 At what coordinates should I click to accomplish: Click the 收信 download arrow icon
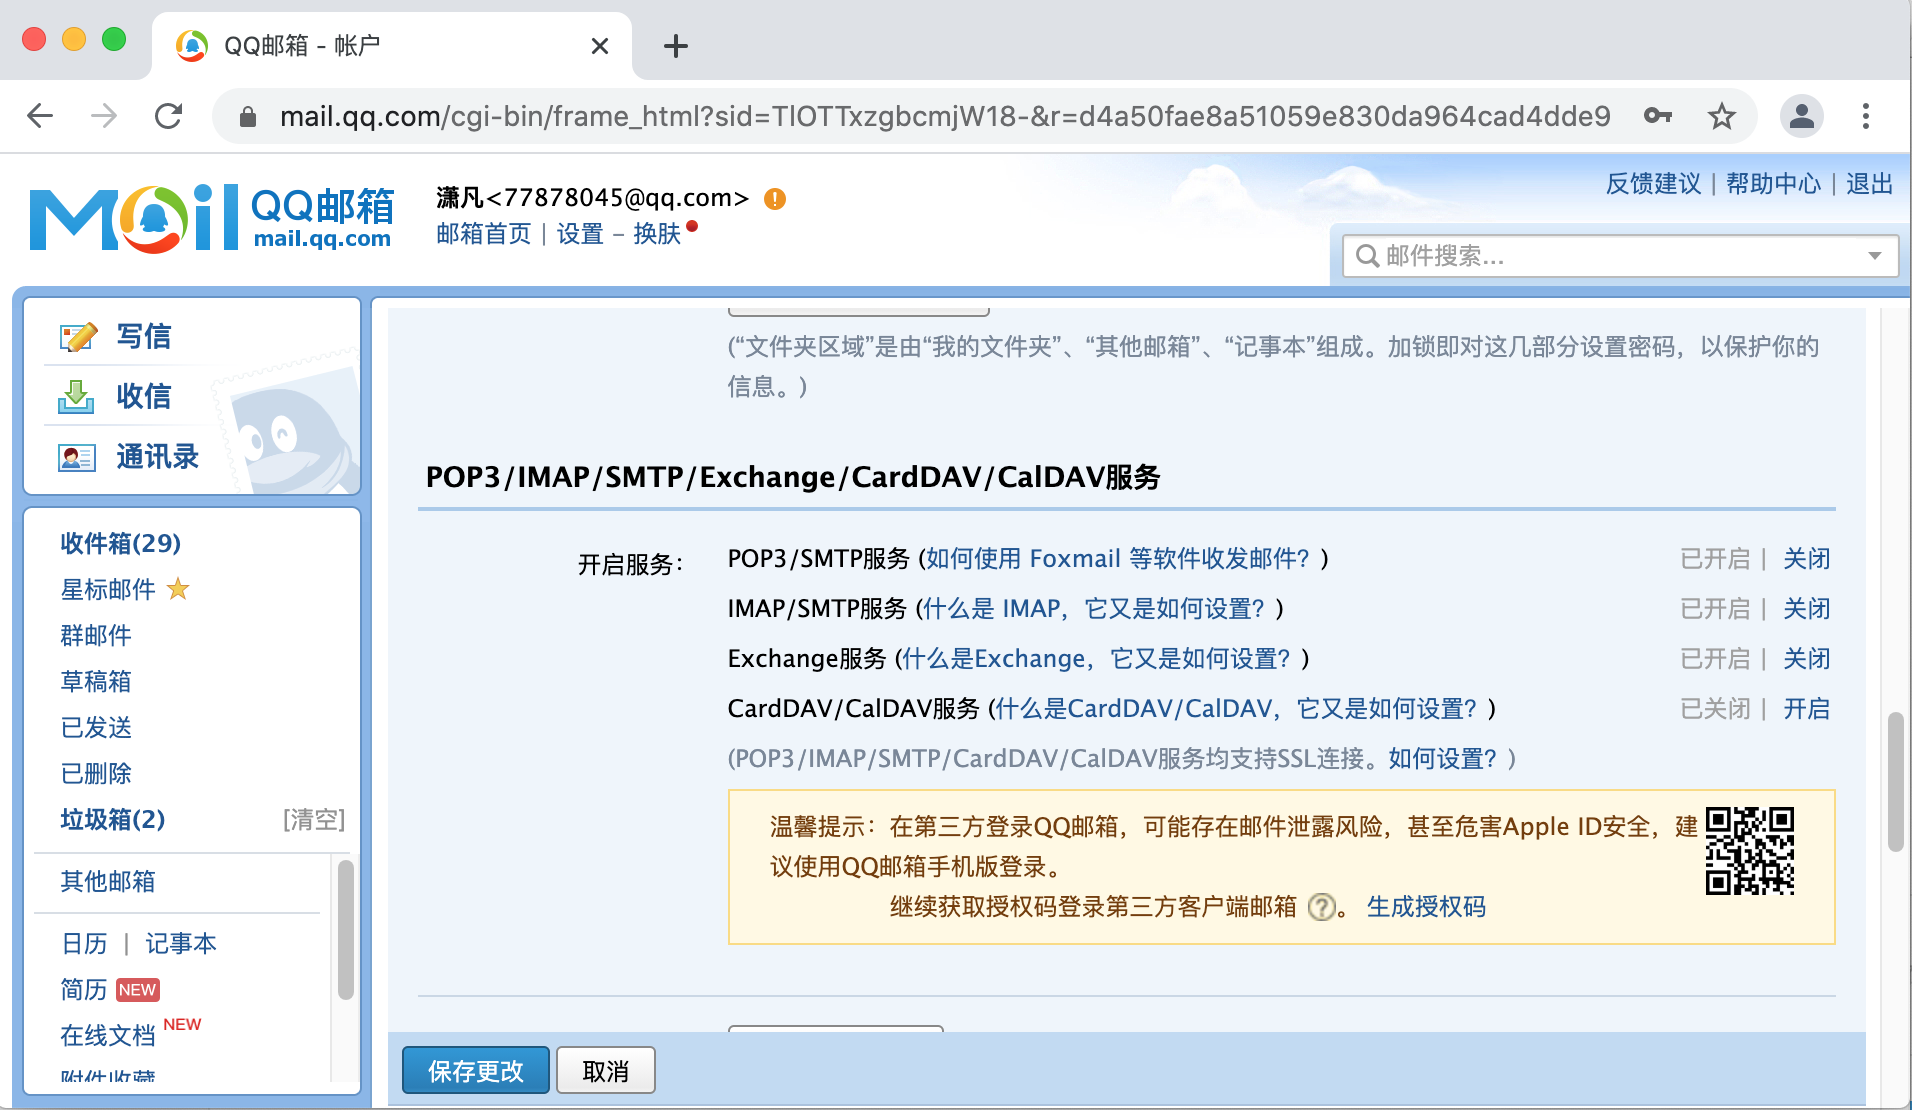77,397
